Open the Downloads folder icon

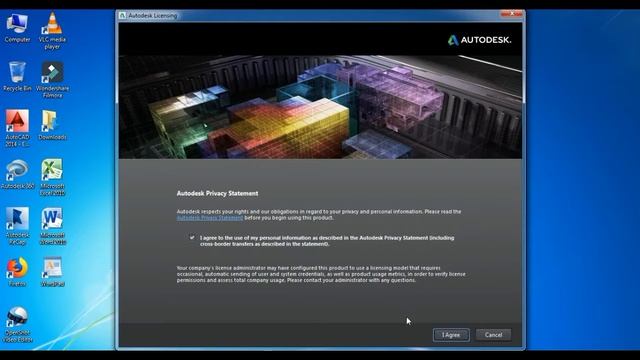[52, 125]
